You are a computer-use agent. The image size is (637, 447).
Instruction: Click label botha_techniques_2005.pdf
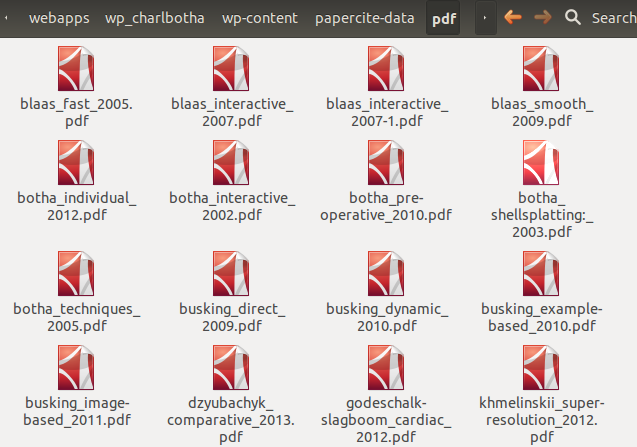[77, 317]
